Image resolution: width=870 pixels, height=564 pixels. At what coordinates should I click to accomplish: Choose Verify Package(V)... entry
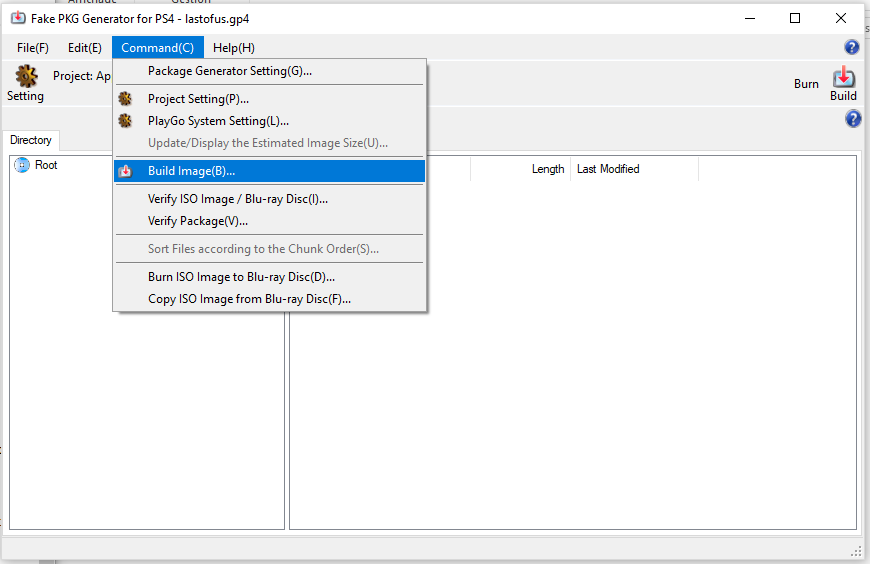click(270, 221)
